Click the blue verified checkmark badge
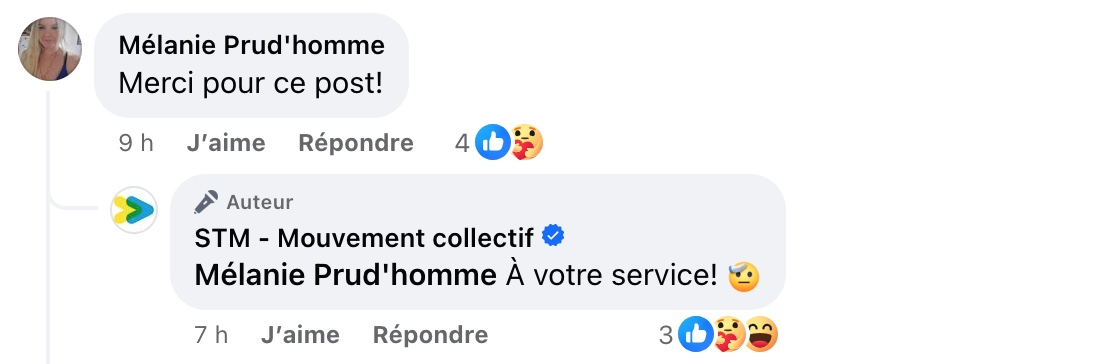This screenshot has width=1096, height=364. (x=554, y=238)
